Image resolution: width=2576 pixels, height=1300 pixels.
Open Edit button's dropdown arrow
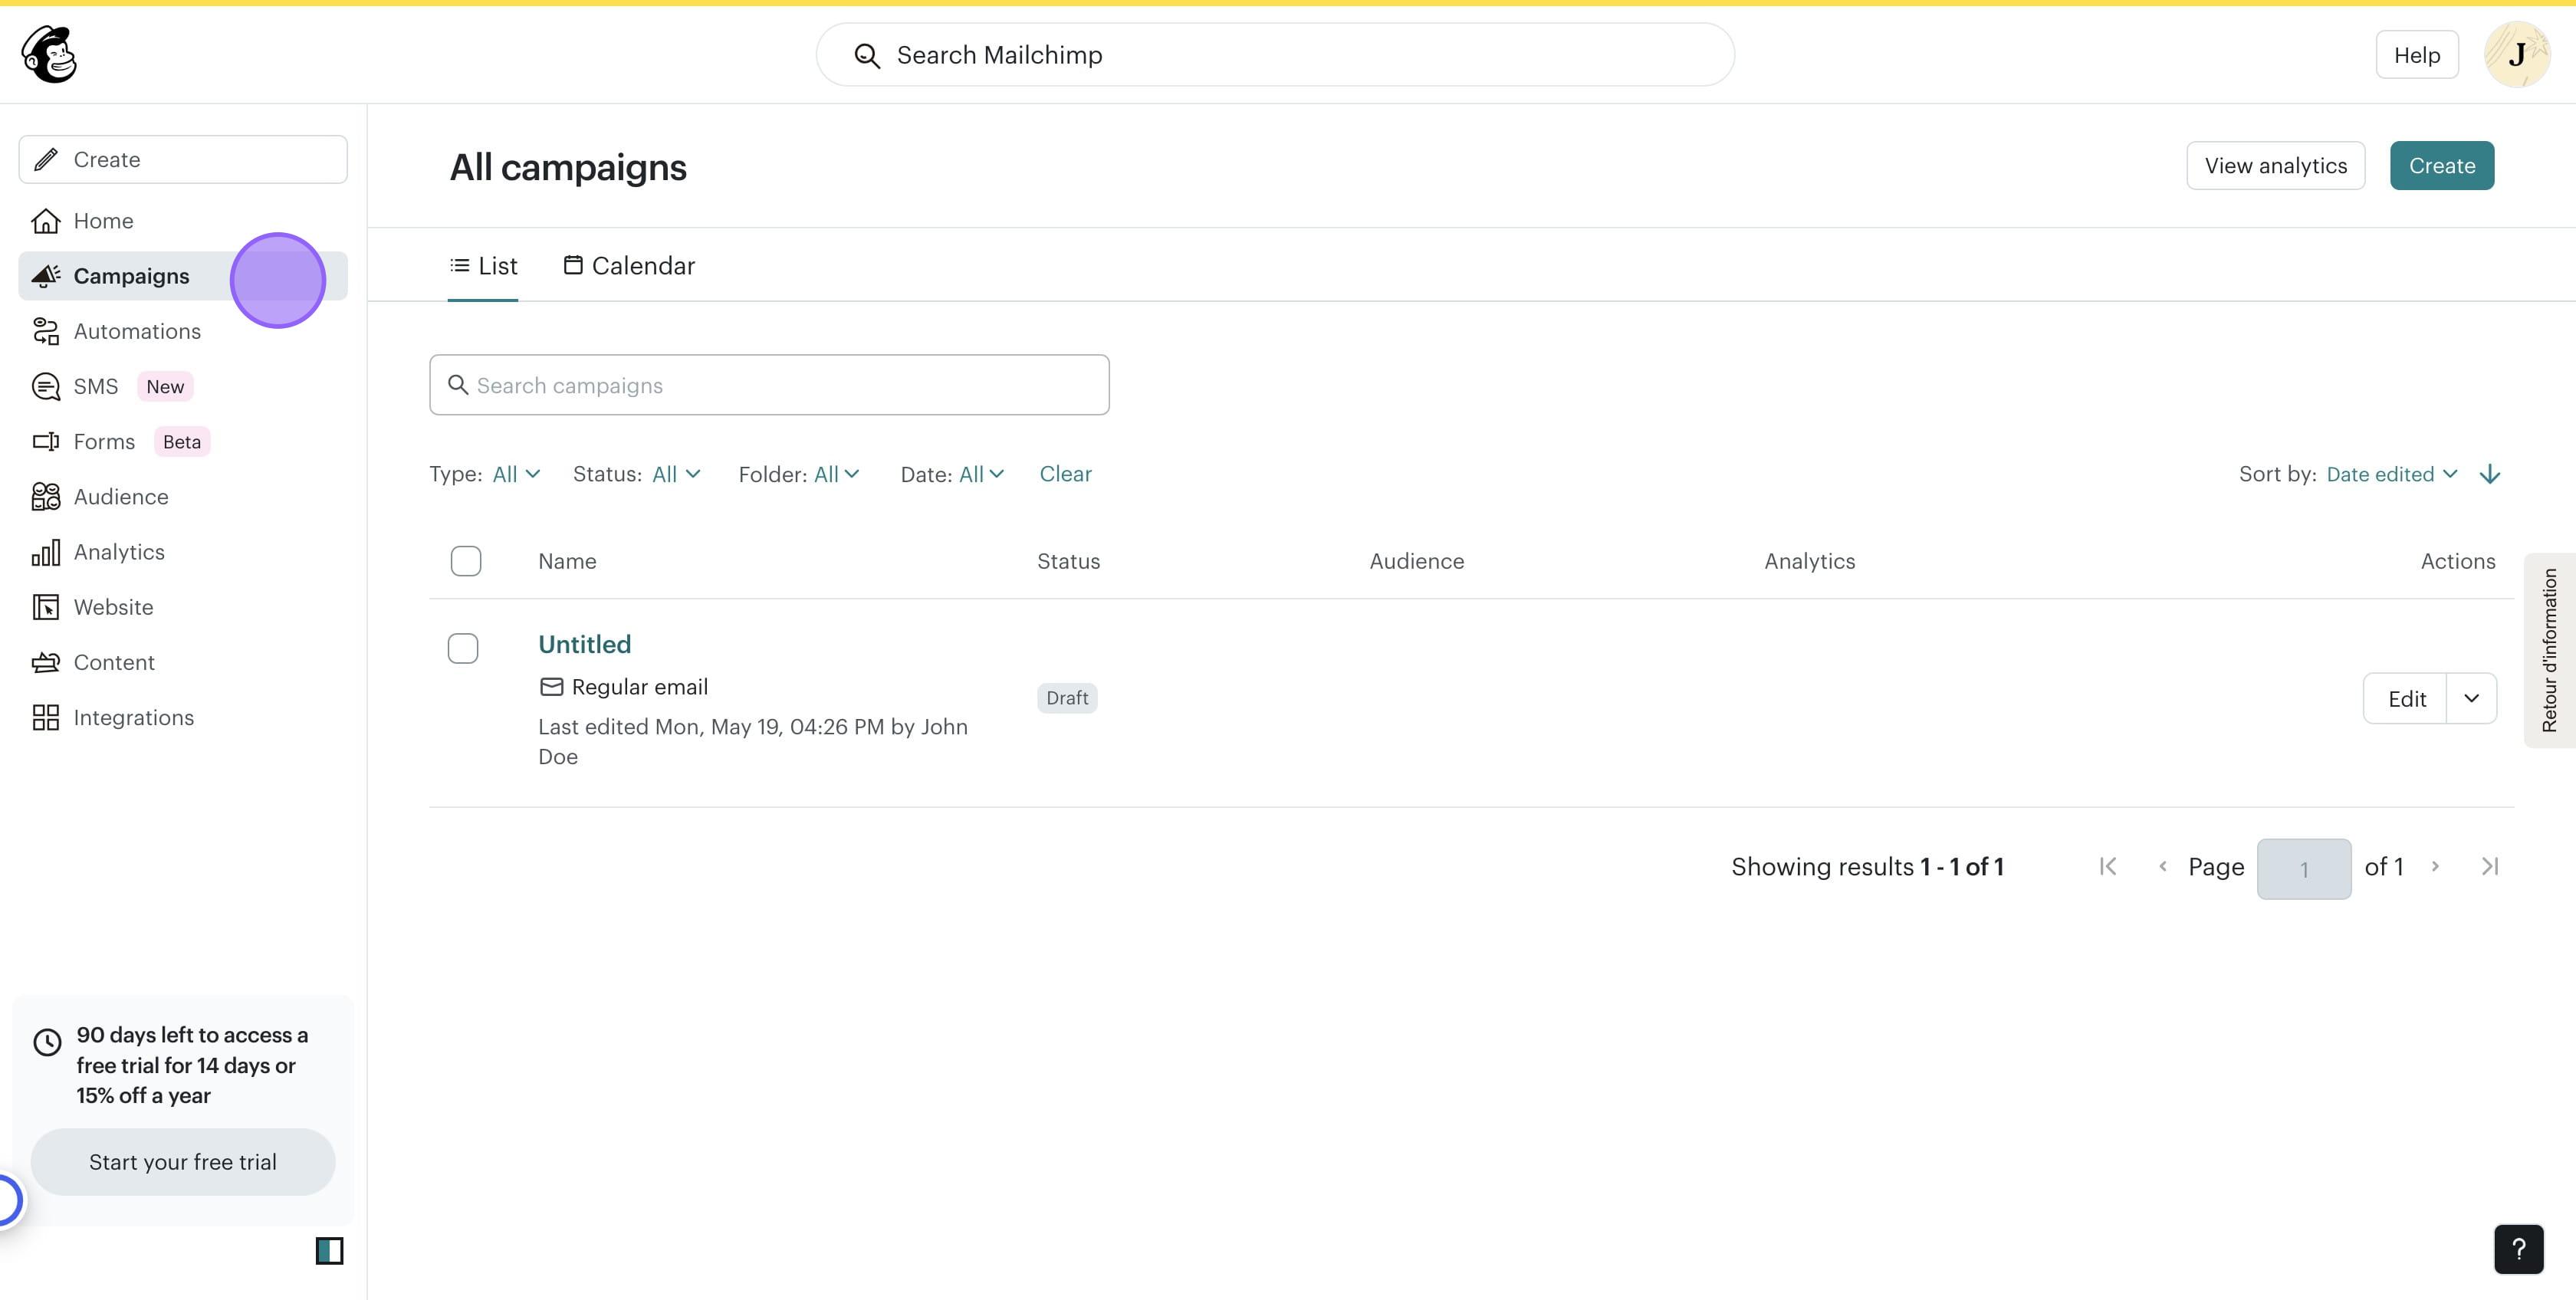(x=2471, y=698)
